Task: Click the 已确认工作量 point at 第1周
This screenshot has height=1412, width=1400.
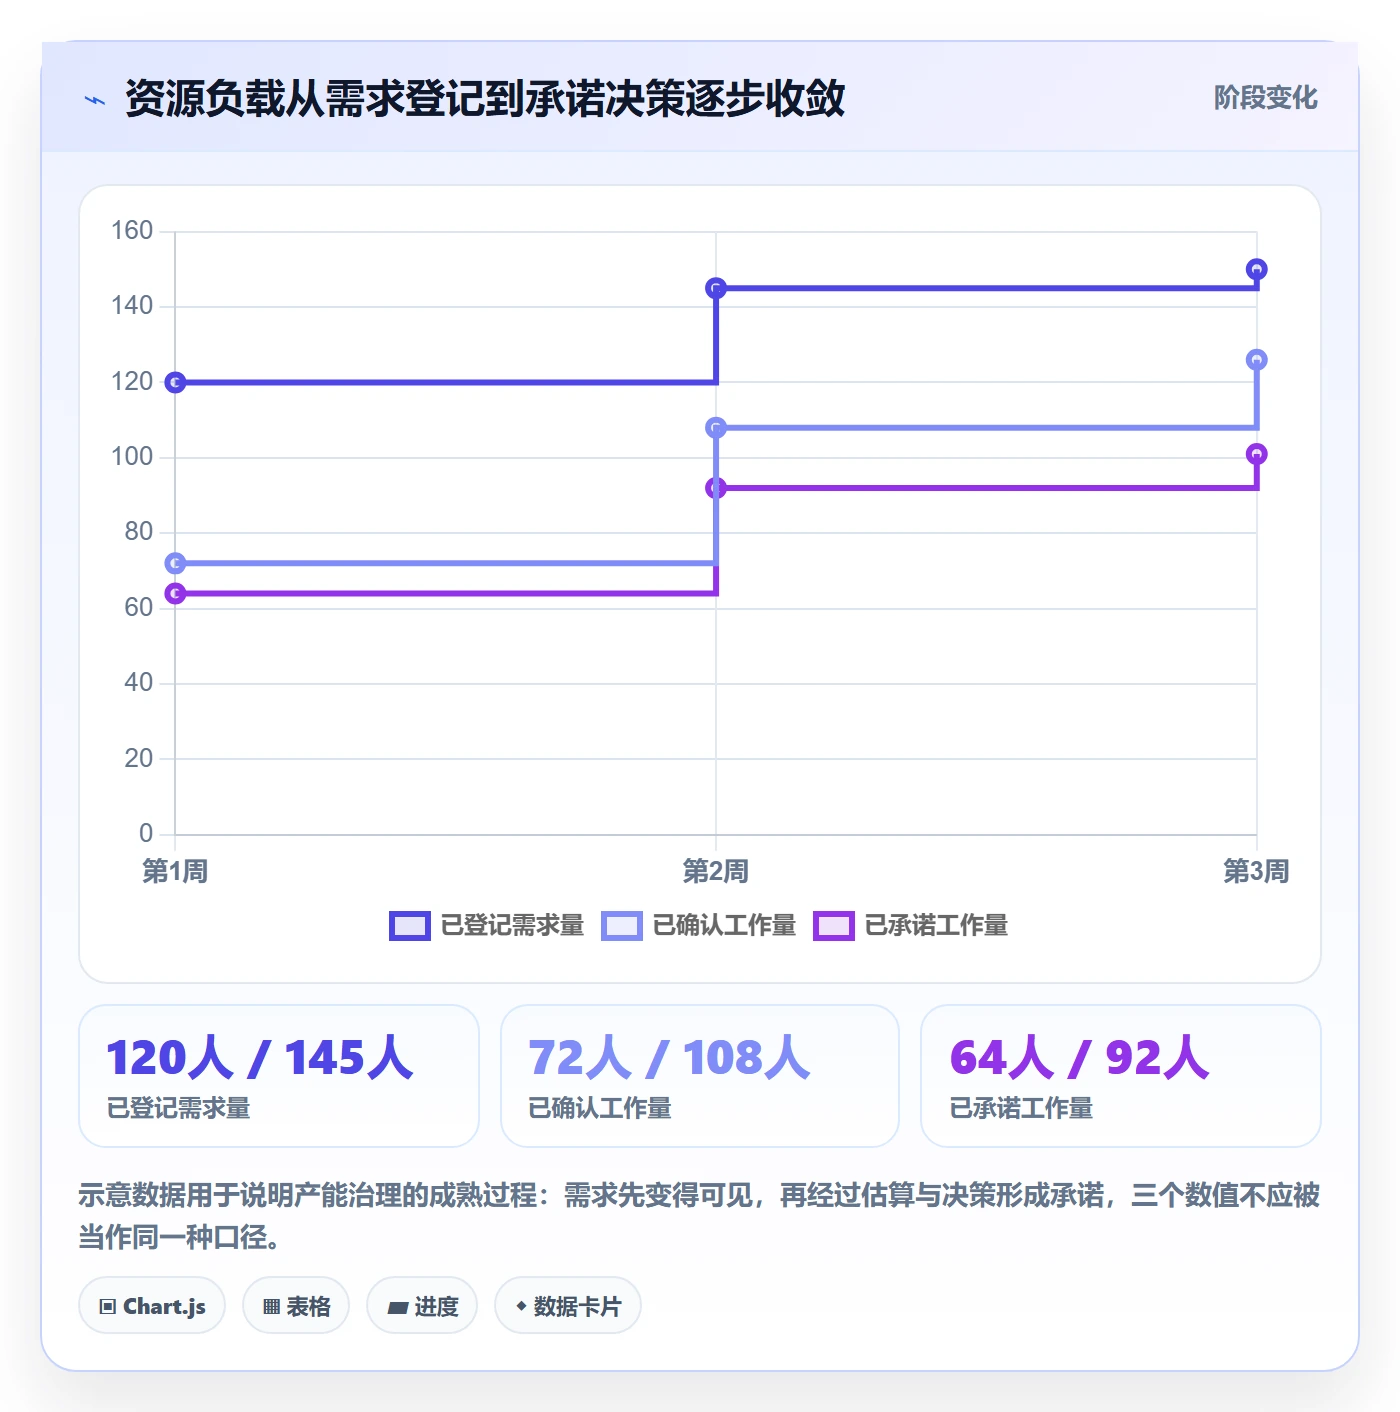Action: [x=175, y=563]
